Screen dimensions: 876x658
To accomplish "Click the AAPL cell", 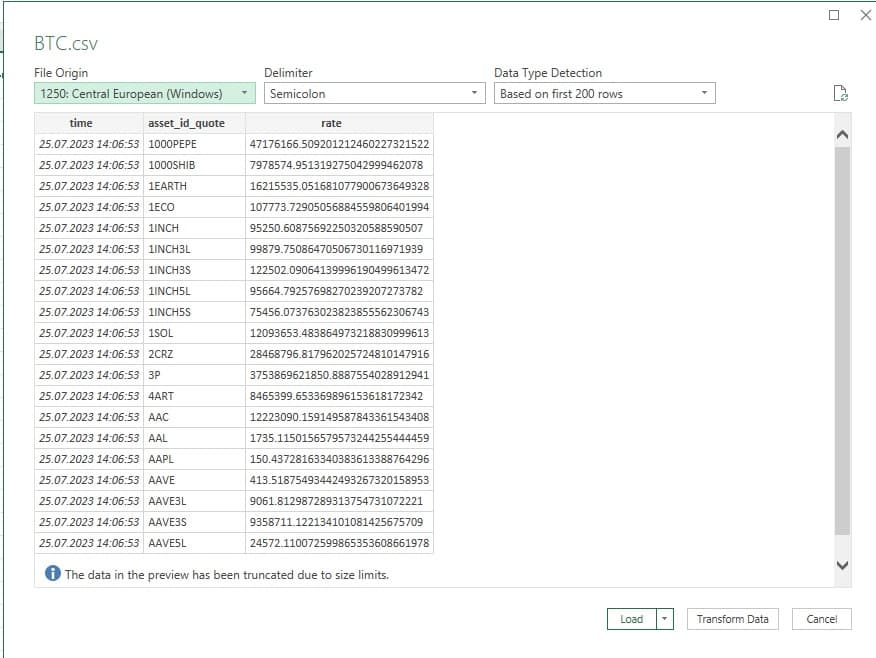I will tap(194, 459).
